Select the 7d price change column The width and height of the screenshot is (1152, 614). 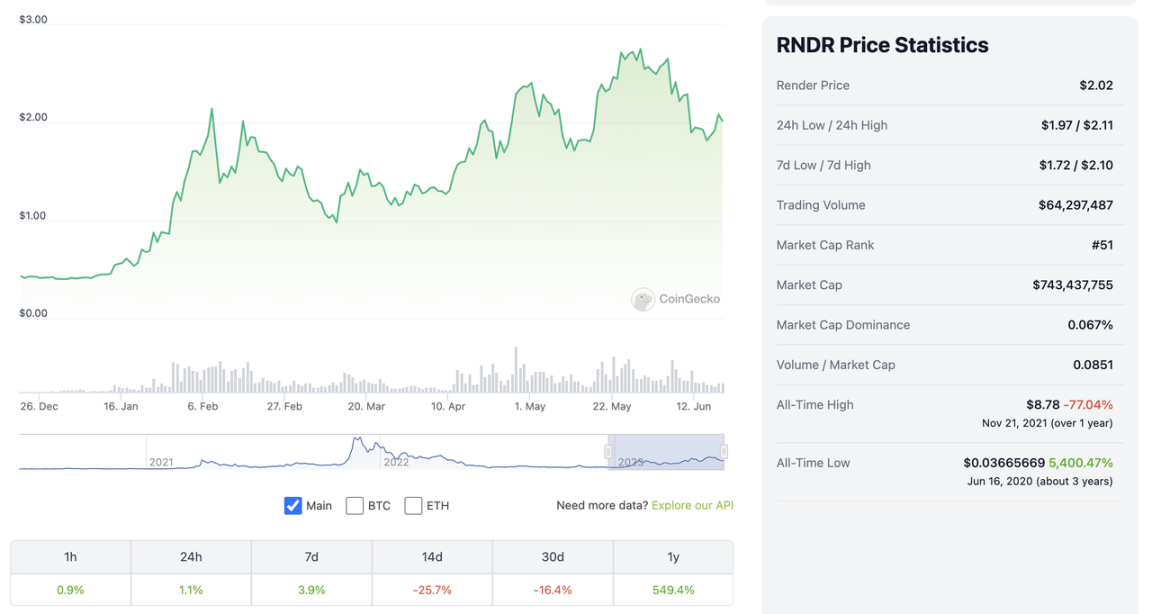tap(311, 557)
